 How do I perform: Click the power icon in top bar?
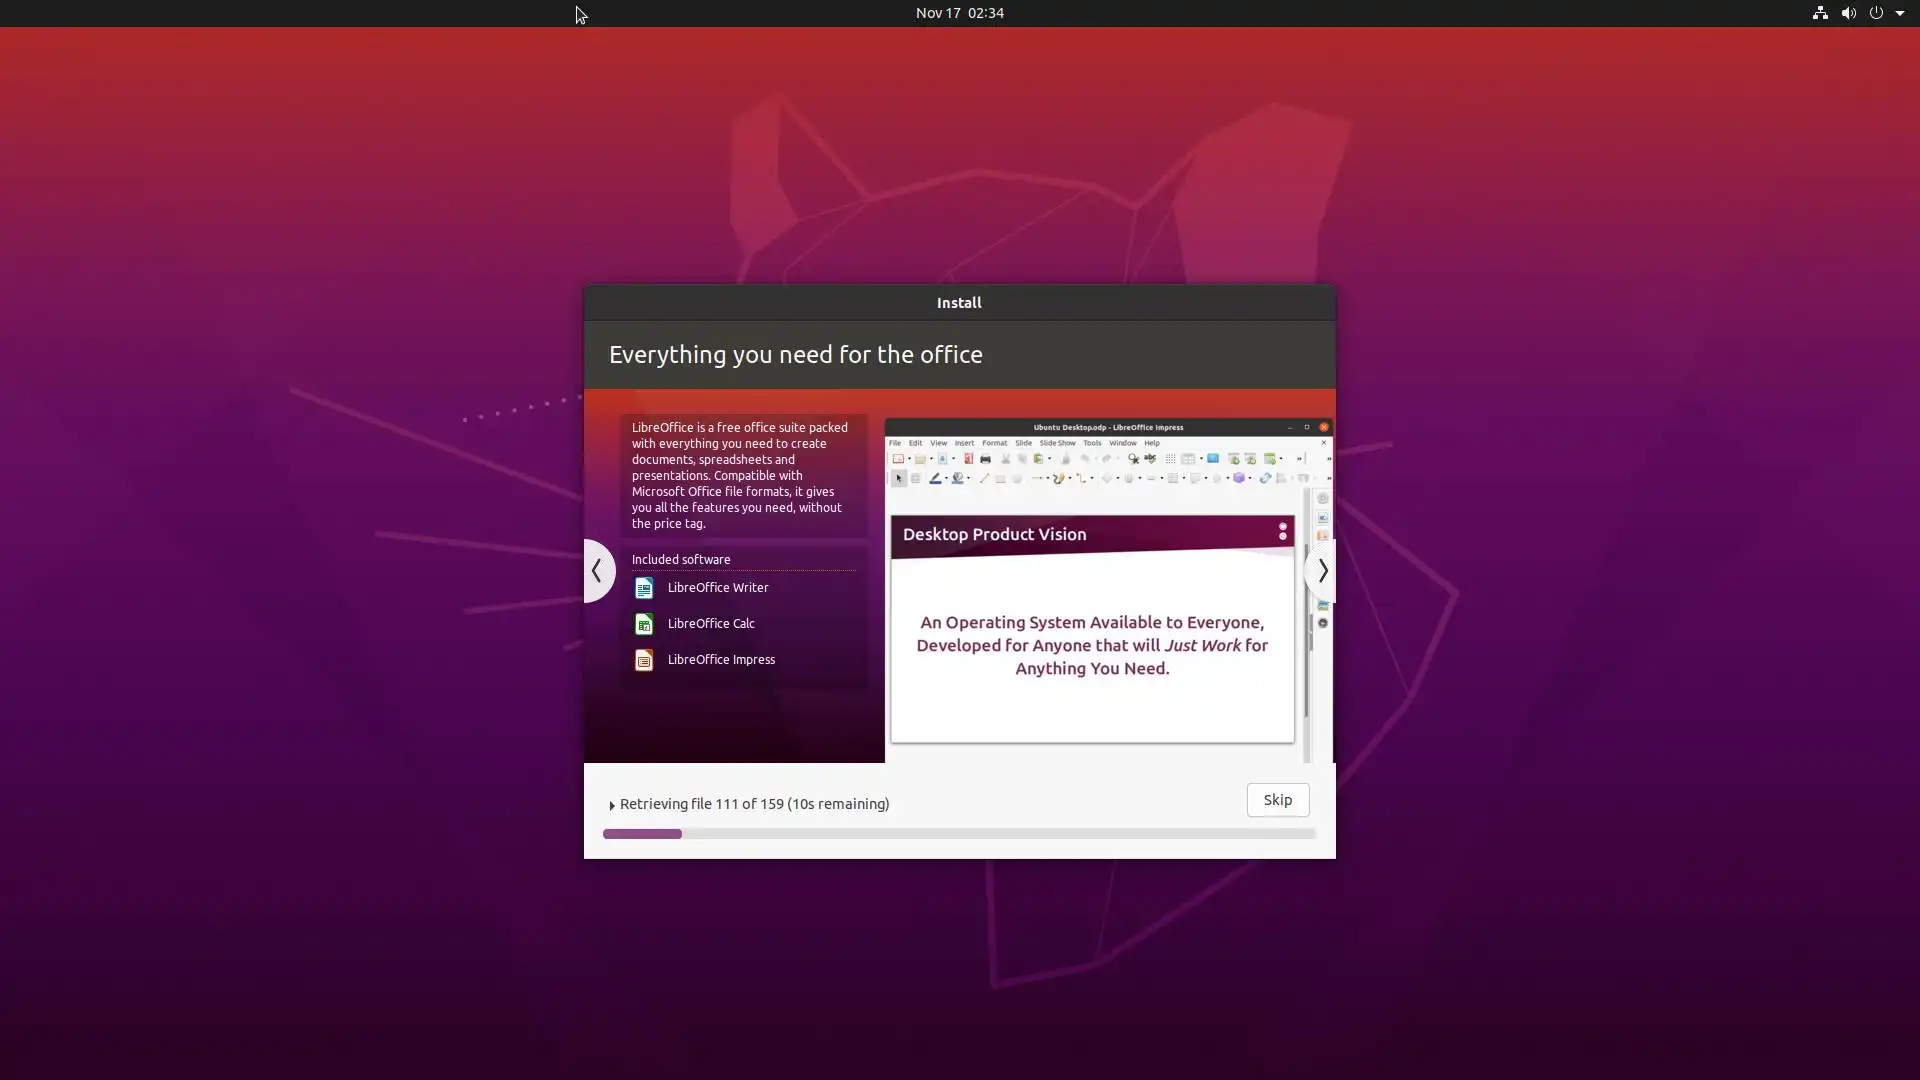(x=1876, y=13)
